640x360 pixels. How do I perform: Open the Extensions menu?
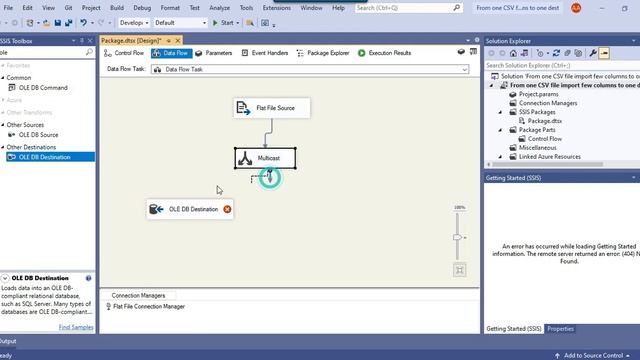point(277,8)
